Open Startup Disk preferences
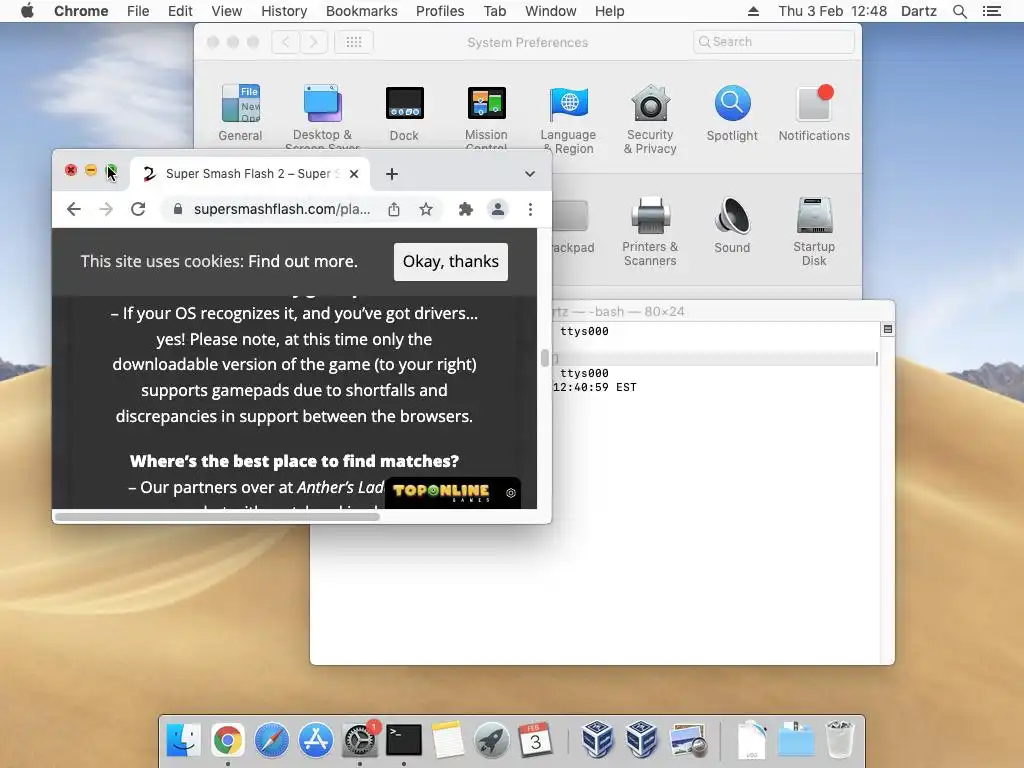The width and height of the screenshot is (1024, 768). pos(814,231)
